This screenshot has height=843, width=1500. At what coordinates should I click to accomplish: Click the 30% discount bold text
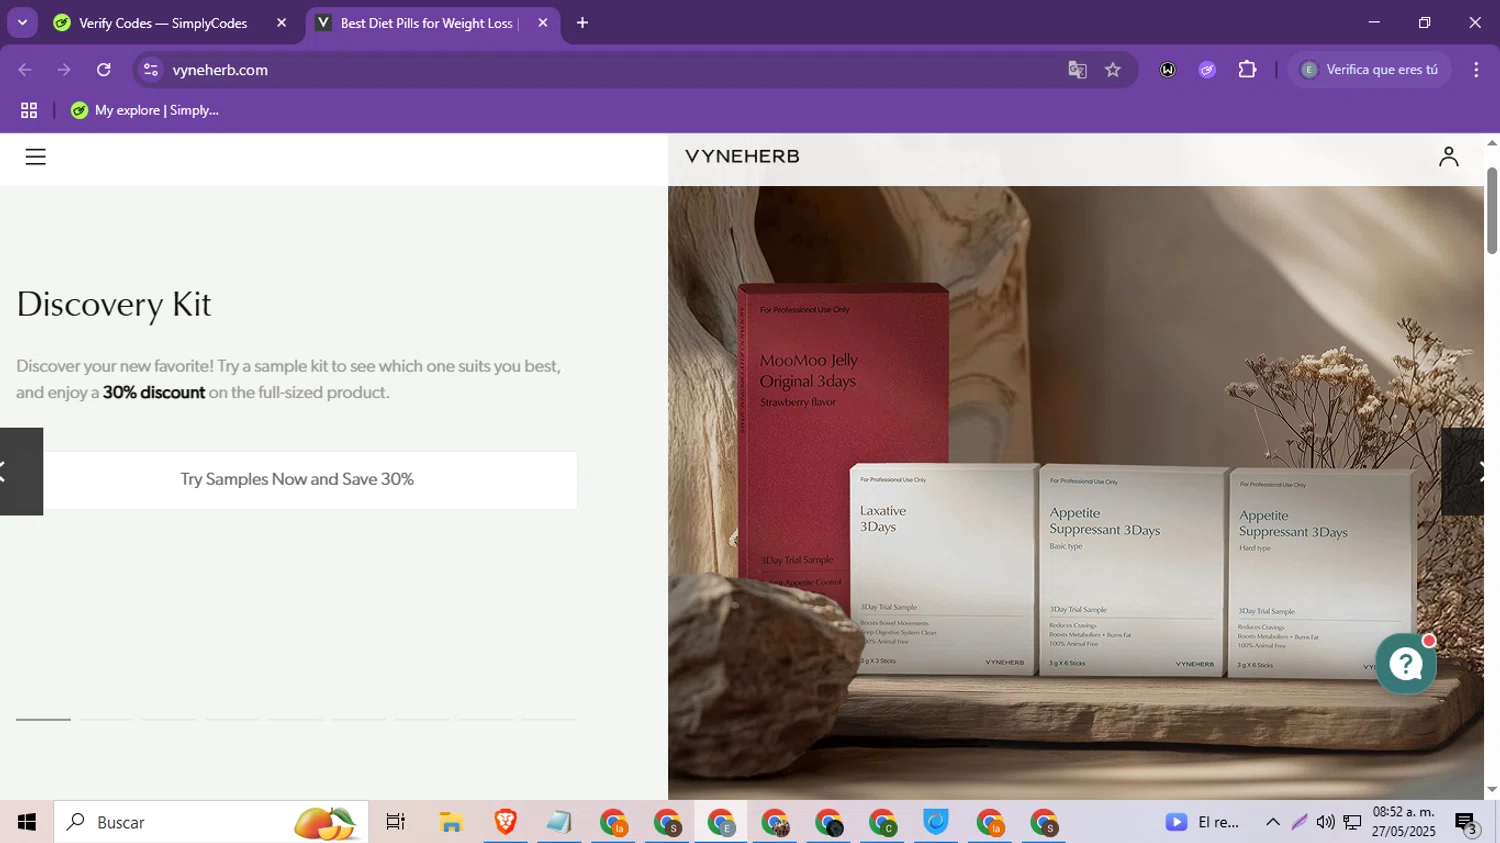(154, 393)
